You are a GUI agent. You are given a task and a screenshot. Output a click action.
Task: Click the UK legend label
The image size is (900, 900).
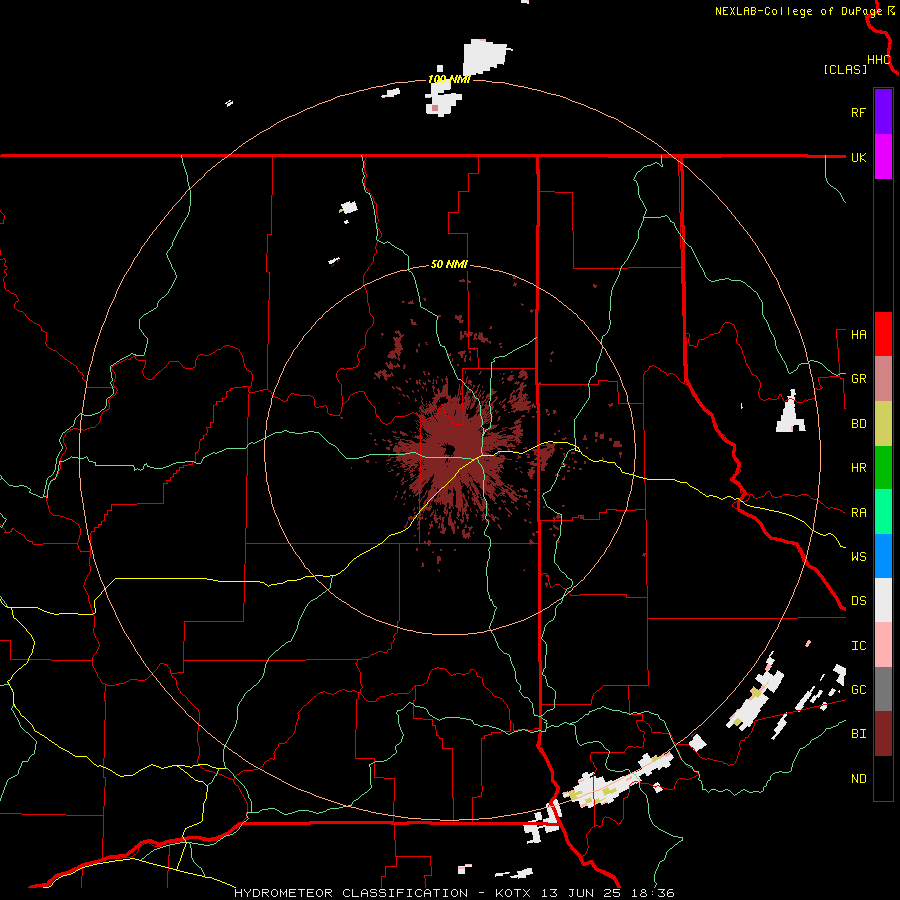click(x=858, y=157)
